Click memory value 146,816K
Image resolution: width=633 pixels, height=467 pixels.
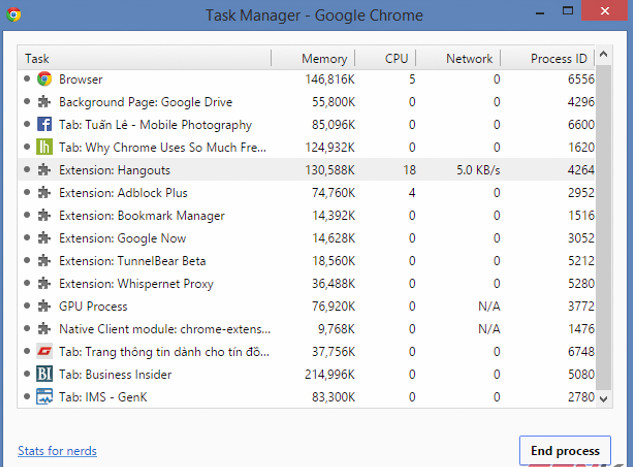[330, 79]
